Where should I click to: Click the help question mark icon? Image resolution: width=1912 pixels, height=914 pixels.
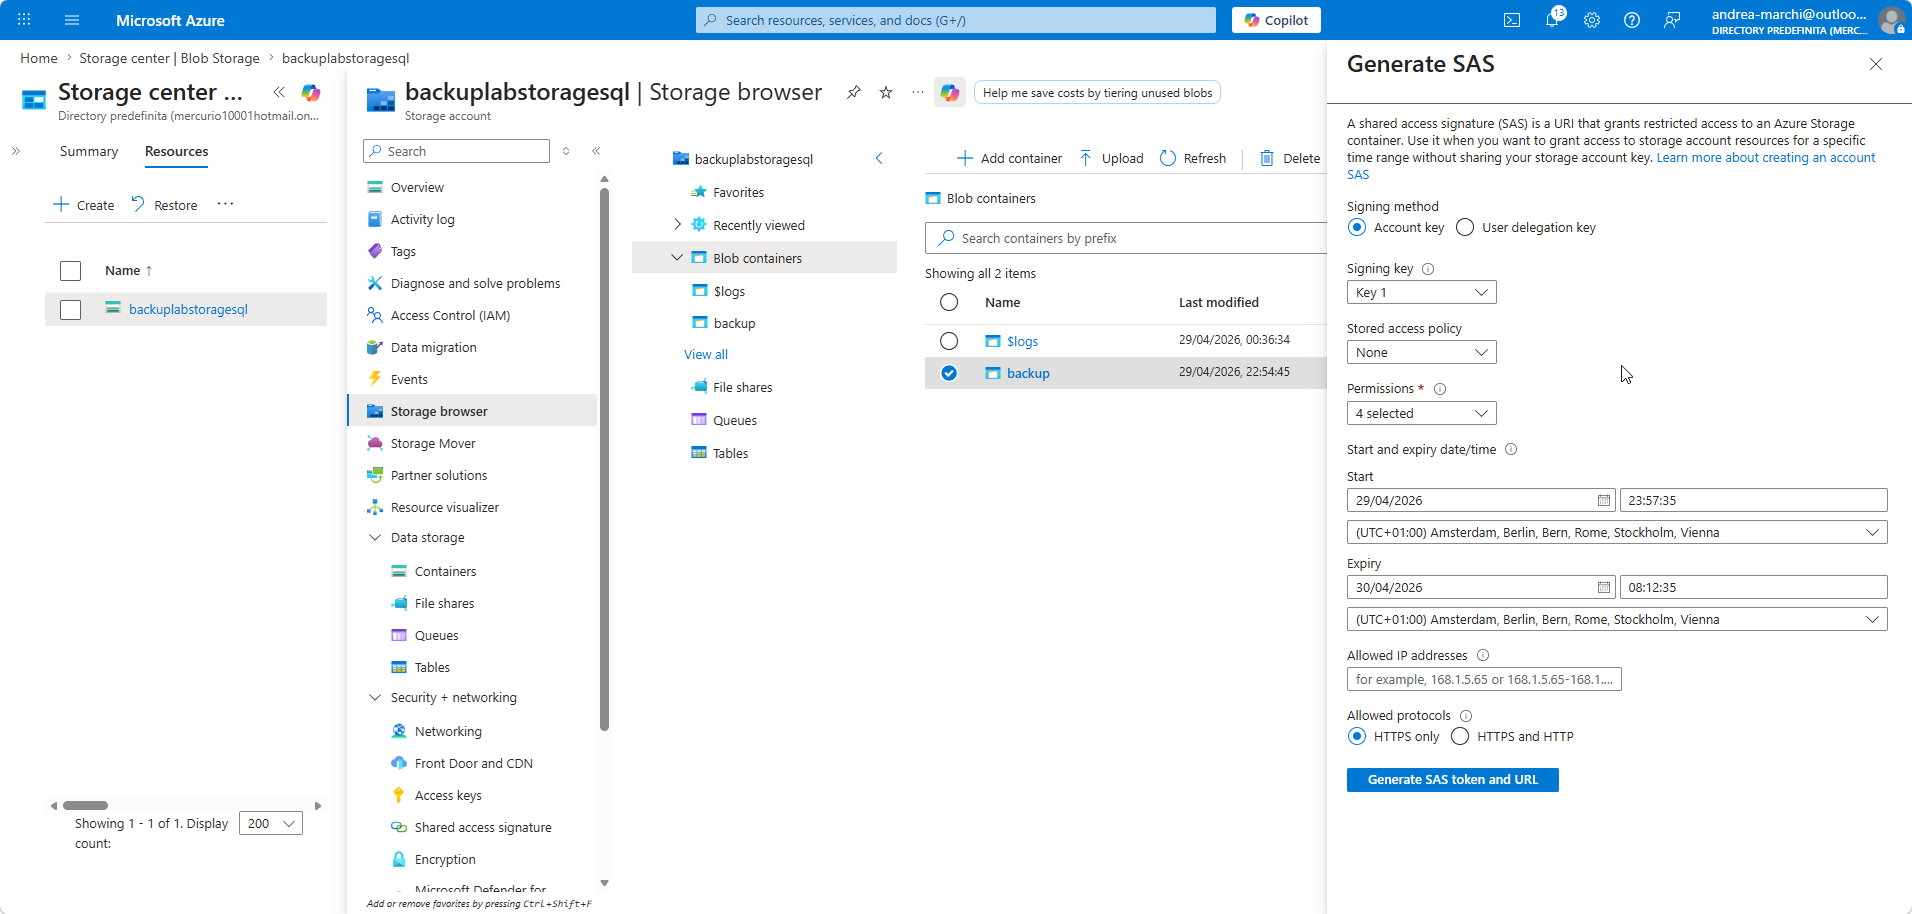pyautogui.click(x=1632, y=20)
